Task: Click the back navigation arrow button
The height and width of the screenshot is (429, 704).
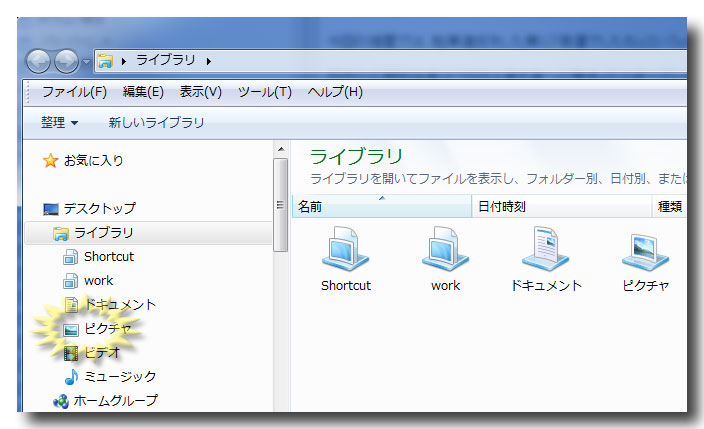Action: pos(39,61)
